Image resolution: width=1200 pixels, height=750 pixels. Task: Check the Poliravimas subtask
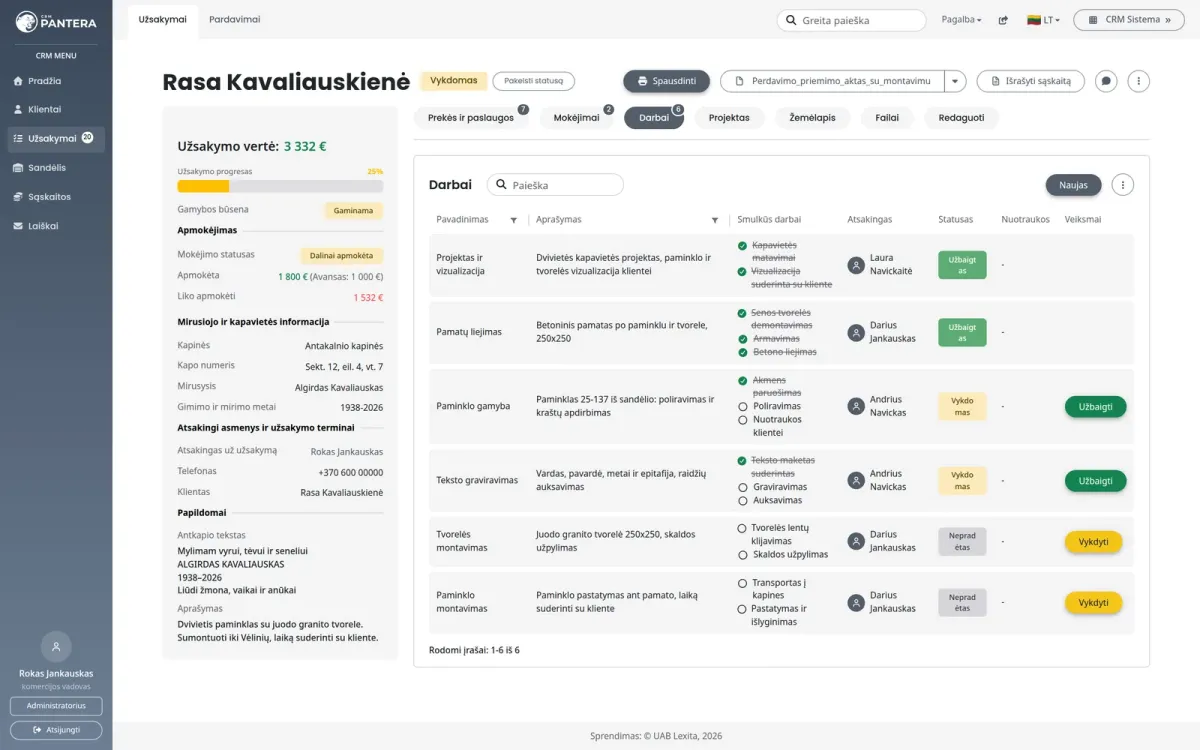coord(742,407)
